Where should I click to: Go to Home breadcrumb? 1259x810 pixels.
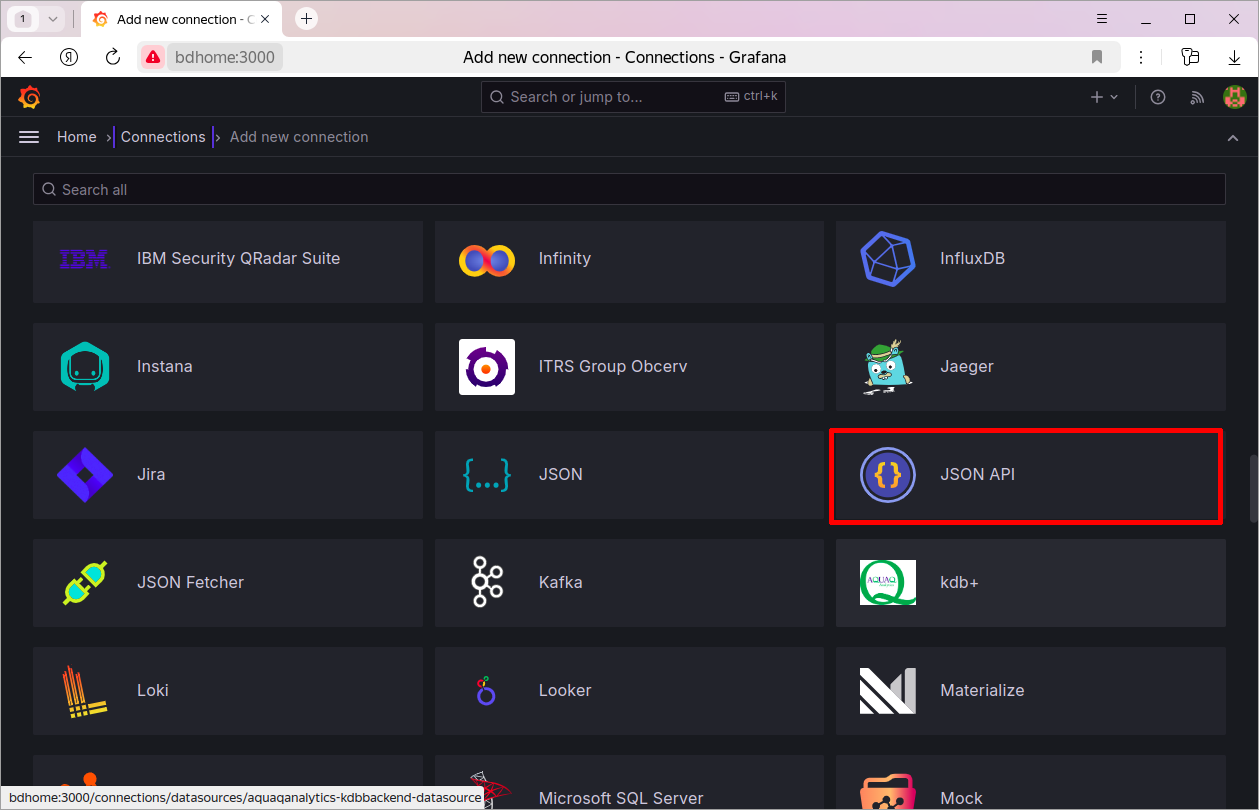[77, 137]
